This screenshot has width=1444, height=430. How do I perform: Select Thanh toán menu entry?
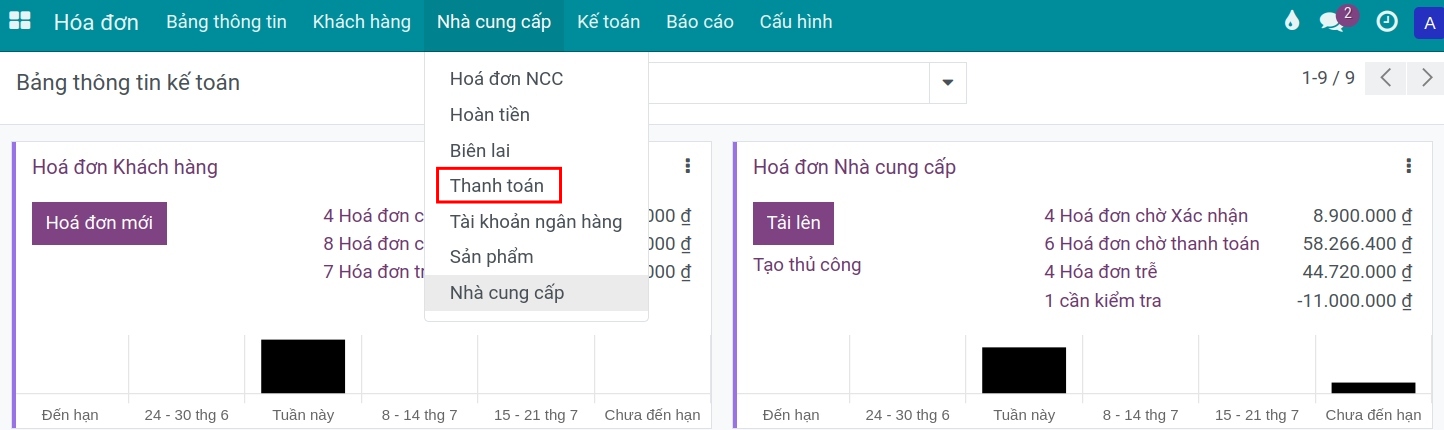(x=536, y=186)
